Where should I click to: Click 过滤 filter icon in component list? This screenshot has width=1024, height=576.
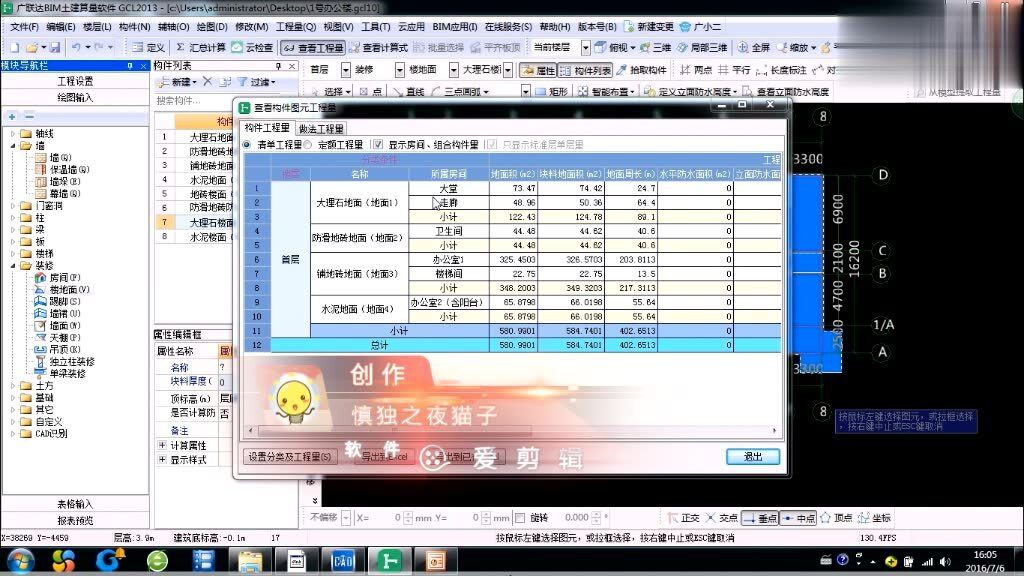tap(256, 82)
